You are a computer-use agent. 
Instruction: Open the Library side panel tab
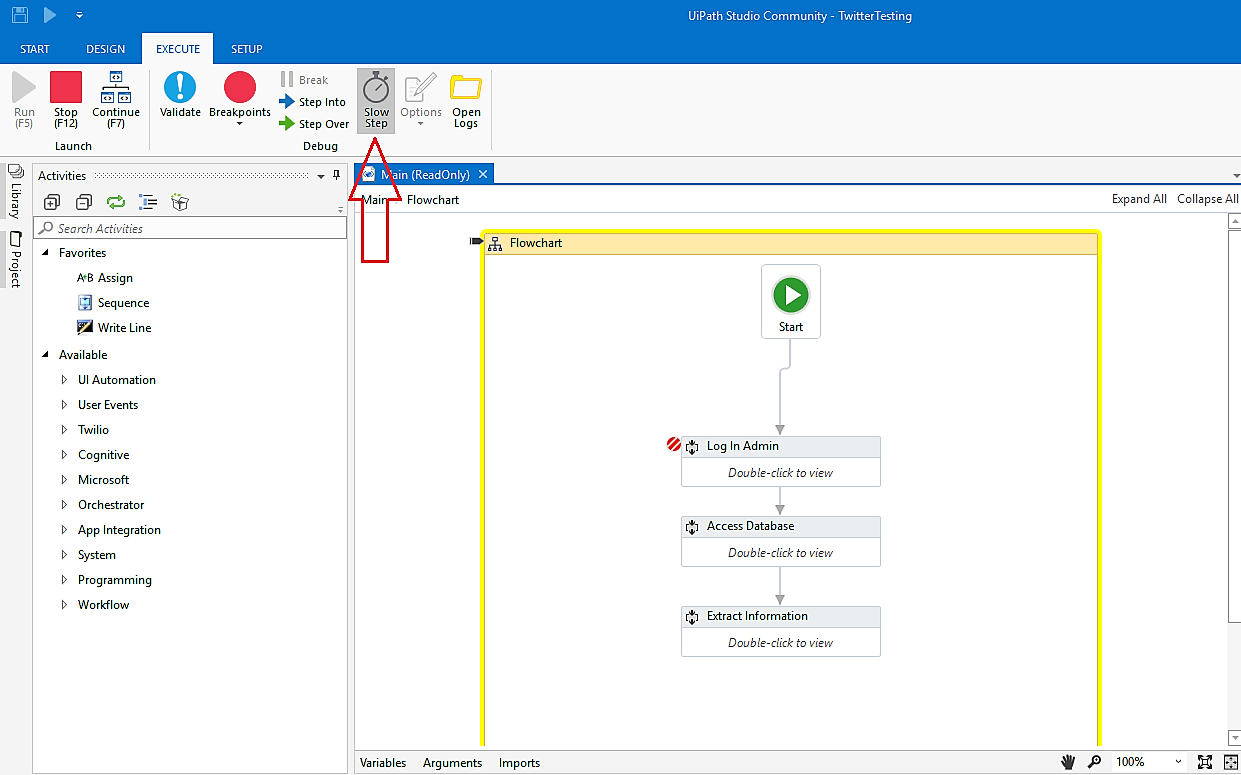[15, 192]
